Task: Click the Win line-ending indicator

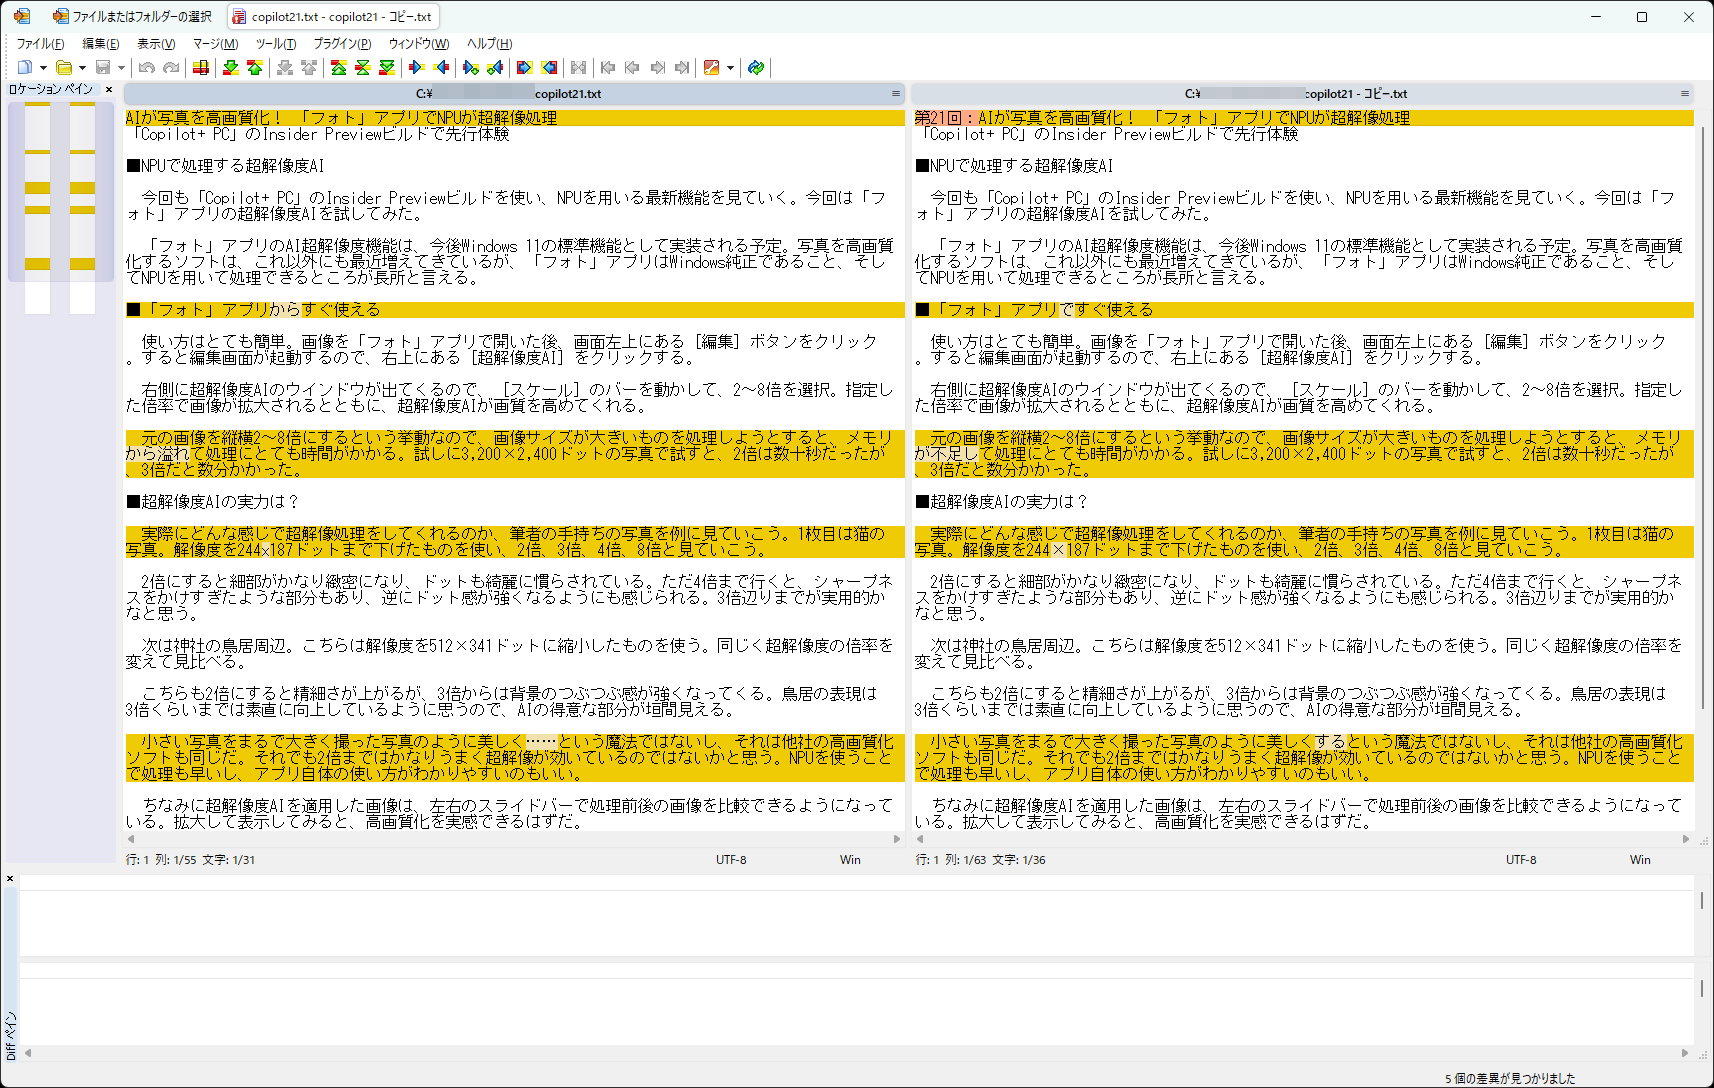Action: click(850, 859)
